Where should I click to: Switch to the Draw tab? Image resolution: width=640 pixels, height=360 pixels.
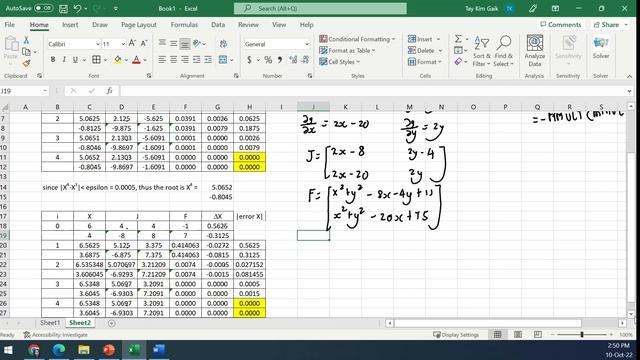100,24
